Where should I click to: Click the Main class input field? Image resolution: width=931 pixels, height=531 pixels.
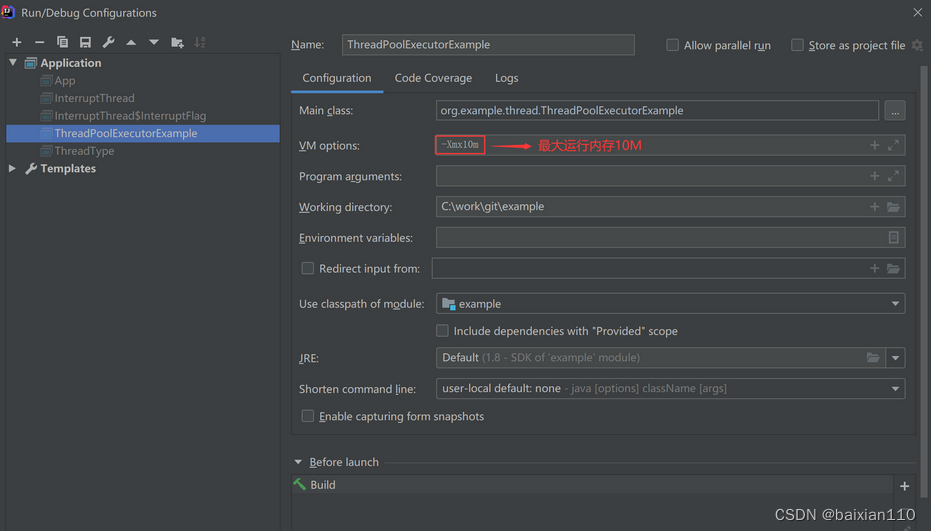(x=657, y=110)
